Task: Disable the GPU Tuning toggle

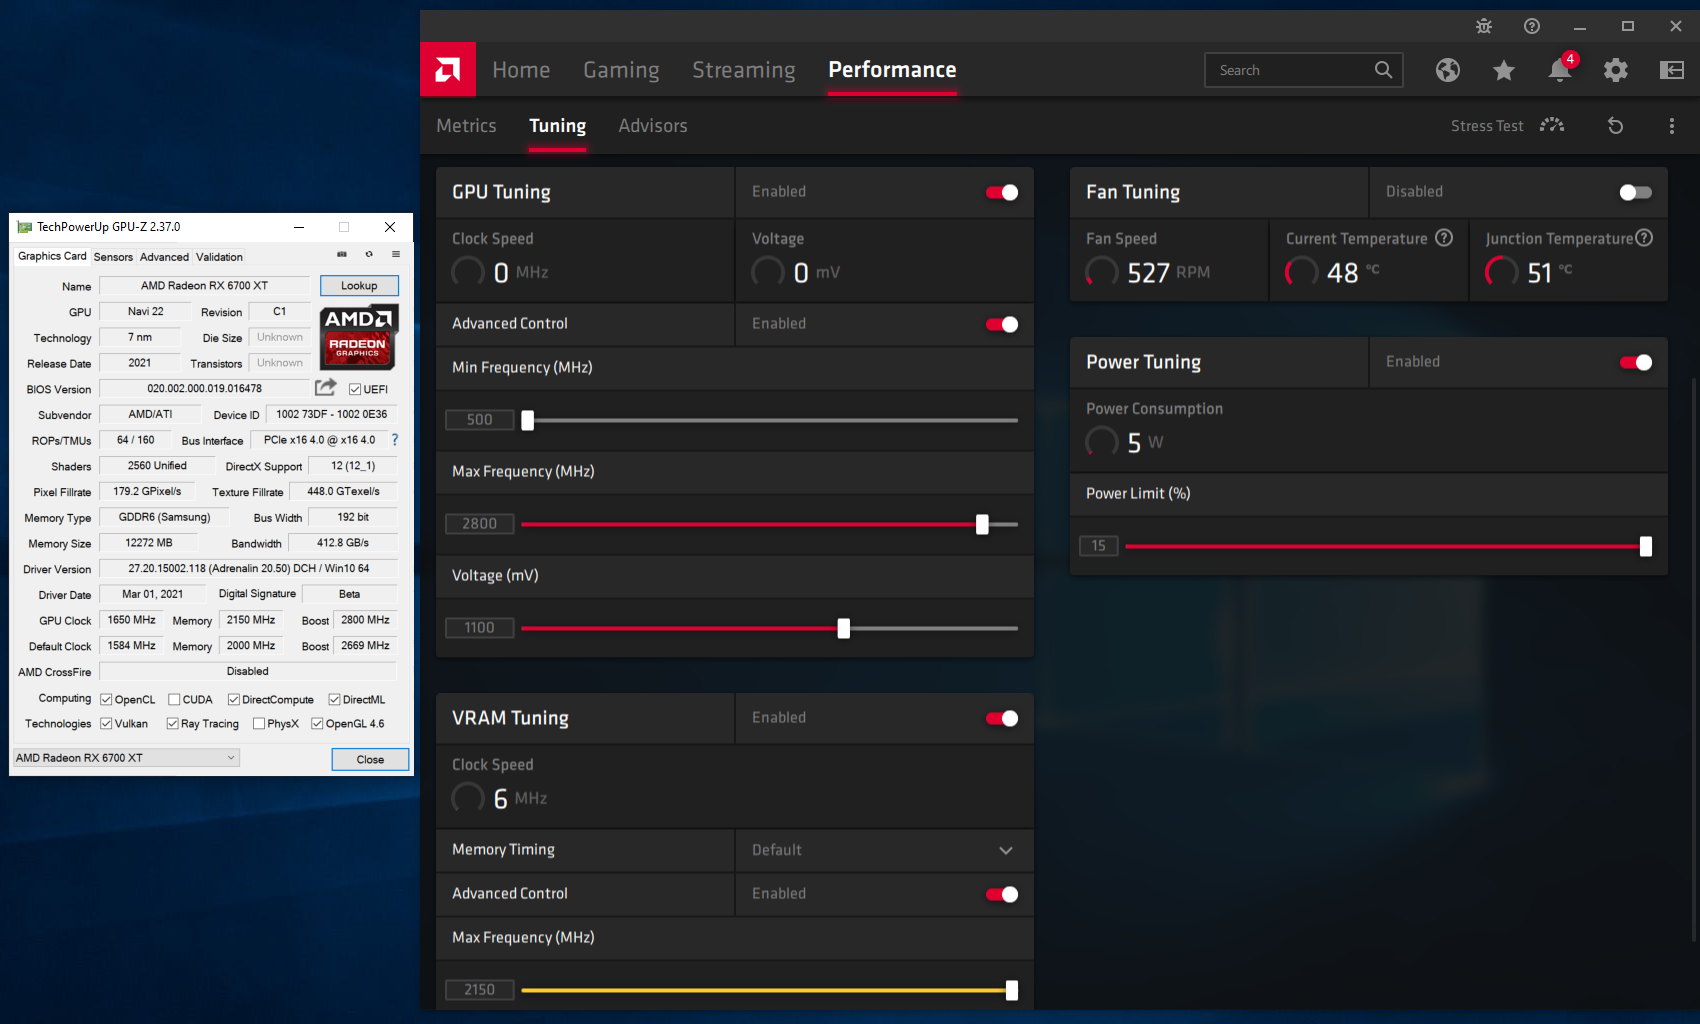Action: click(x=1002, y=193)
